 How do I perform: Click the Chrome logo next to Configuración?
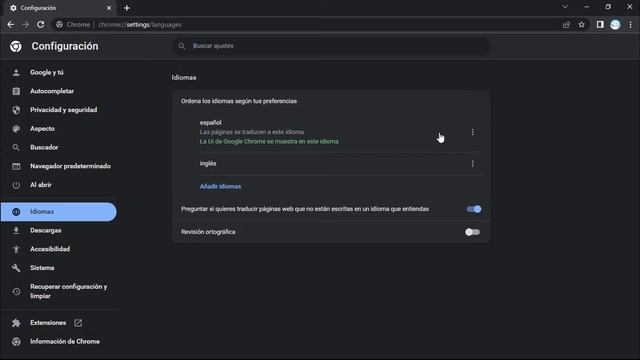(x=16, y=46)
